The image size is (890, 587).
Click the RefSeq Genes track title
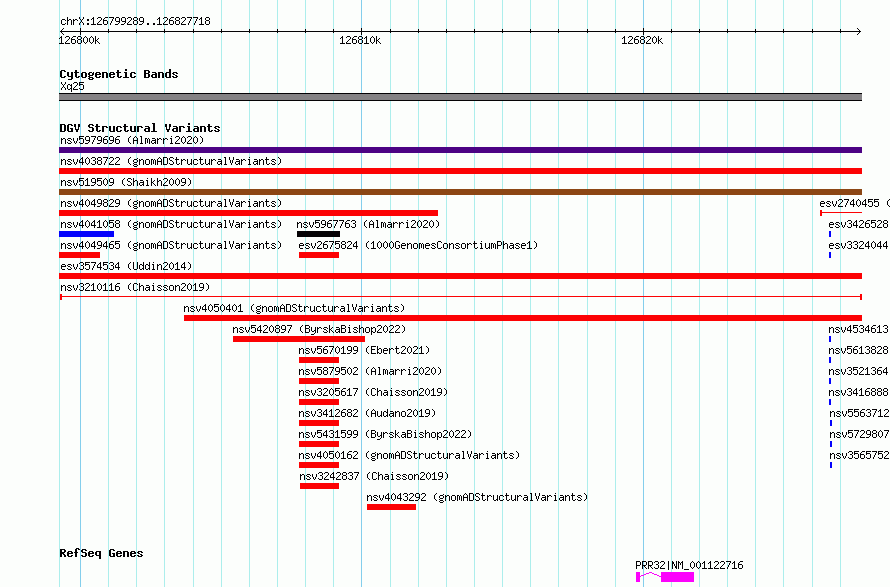click(101, 554)
